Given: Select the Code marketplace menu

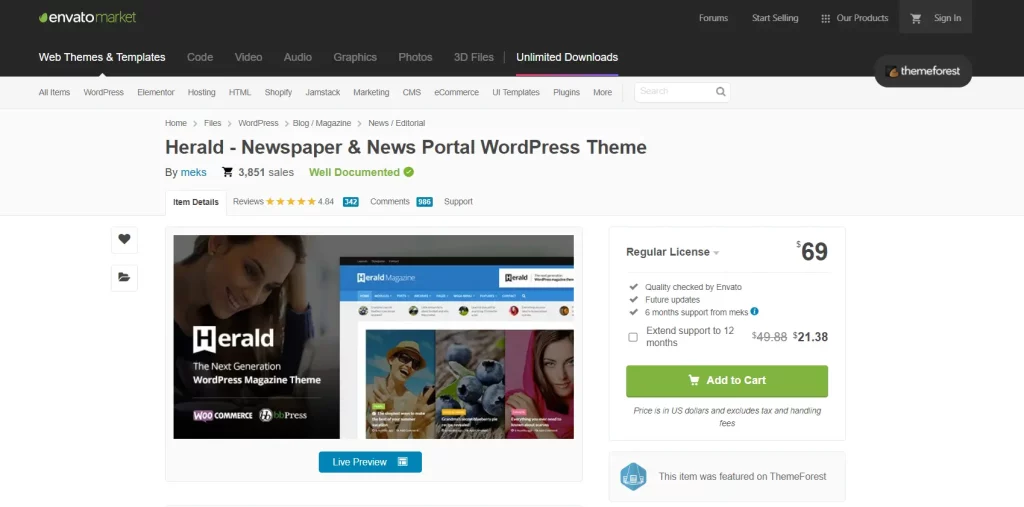Looking at the screenshot, I should [200, 57].
